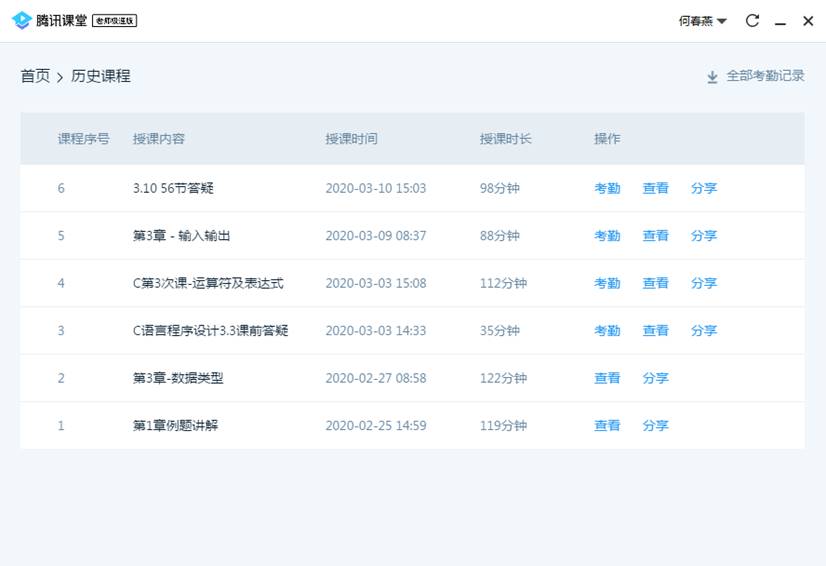Open the 何春燕 user dropdown menu
The width and height of the screenshot is (826, 566).
tap(703, 21)
